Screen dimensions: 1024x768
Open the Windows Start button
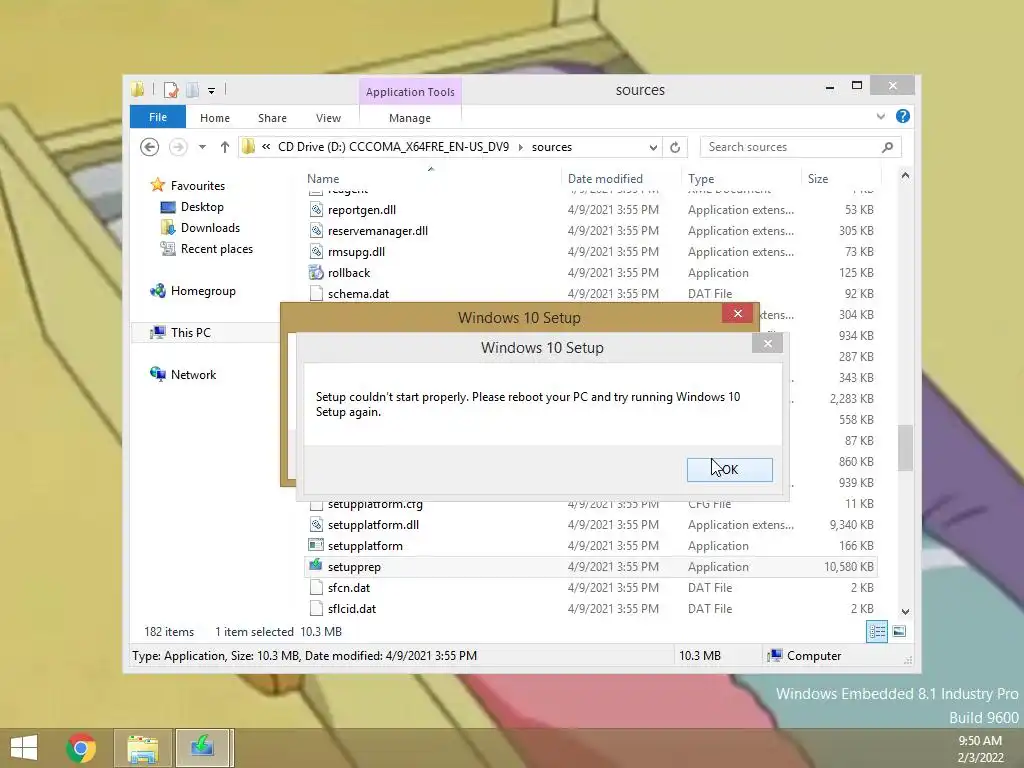[x=24, y=748]
